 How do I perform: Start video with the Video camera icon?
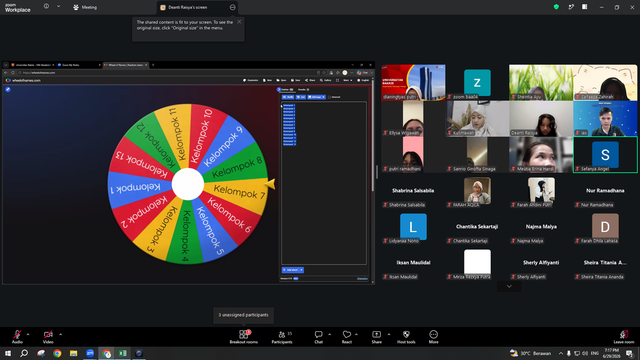(48, 335)
